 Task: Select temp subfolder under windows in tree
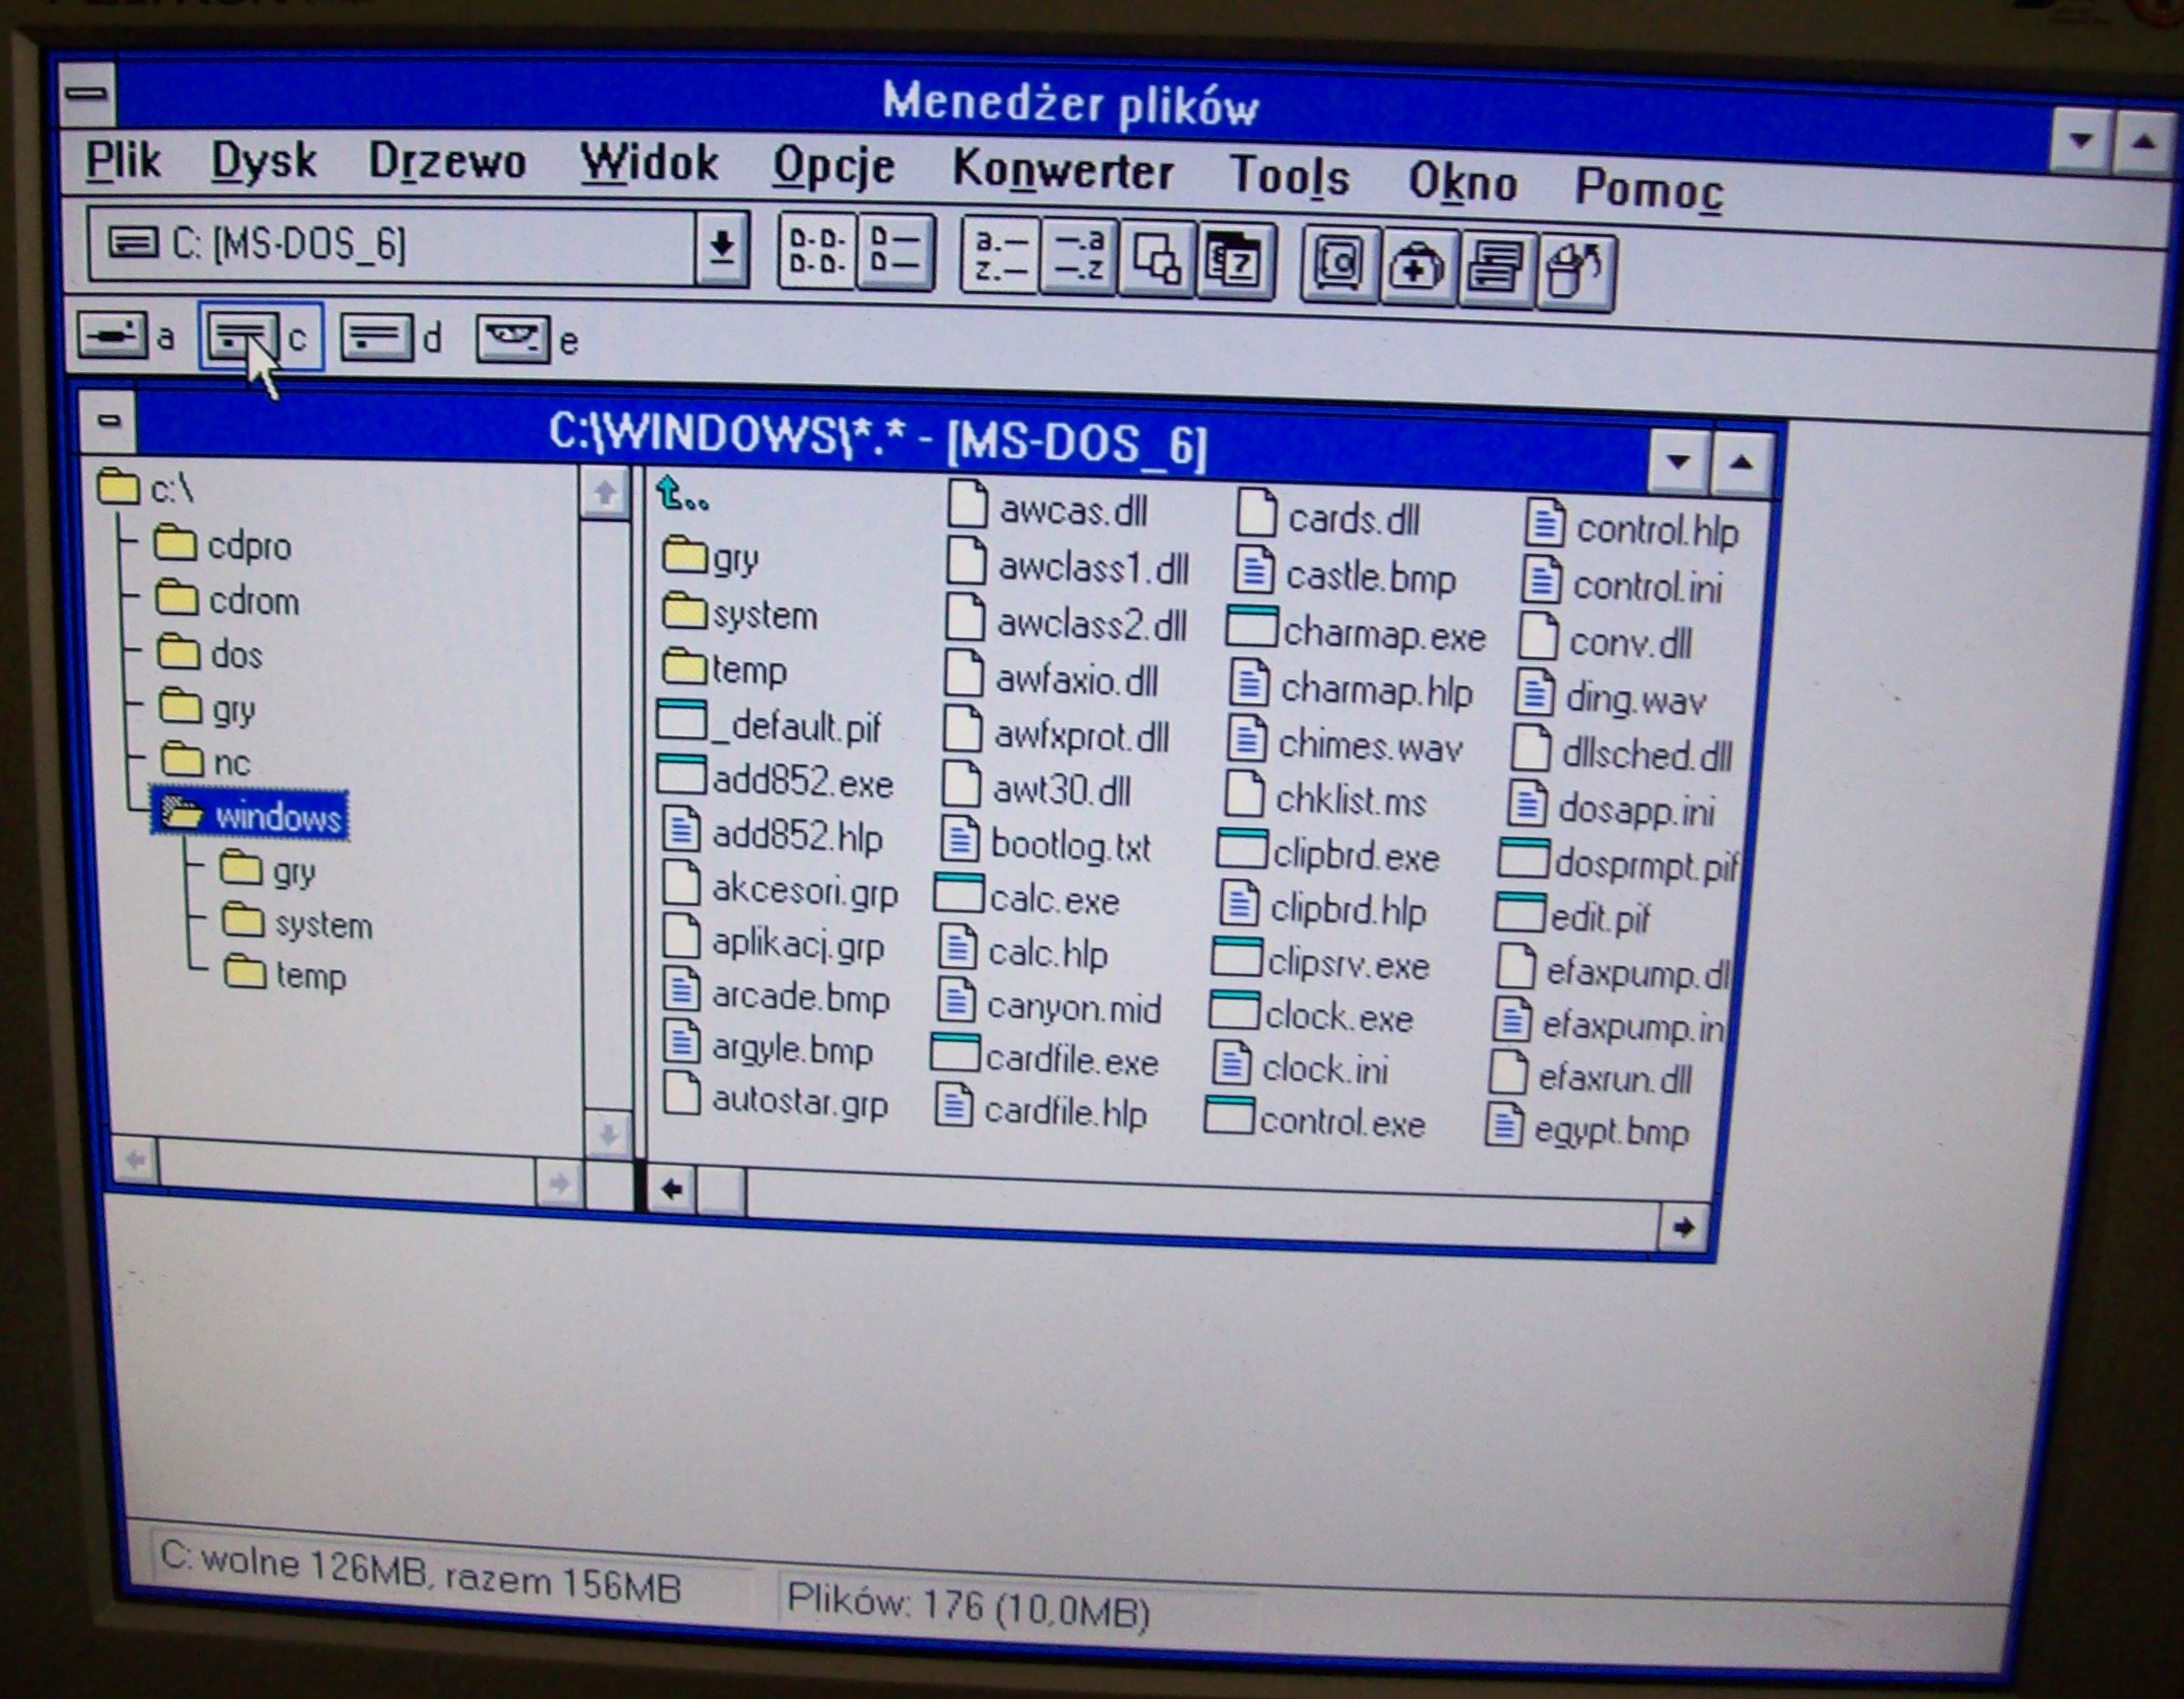[285, 975]
